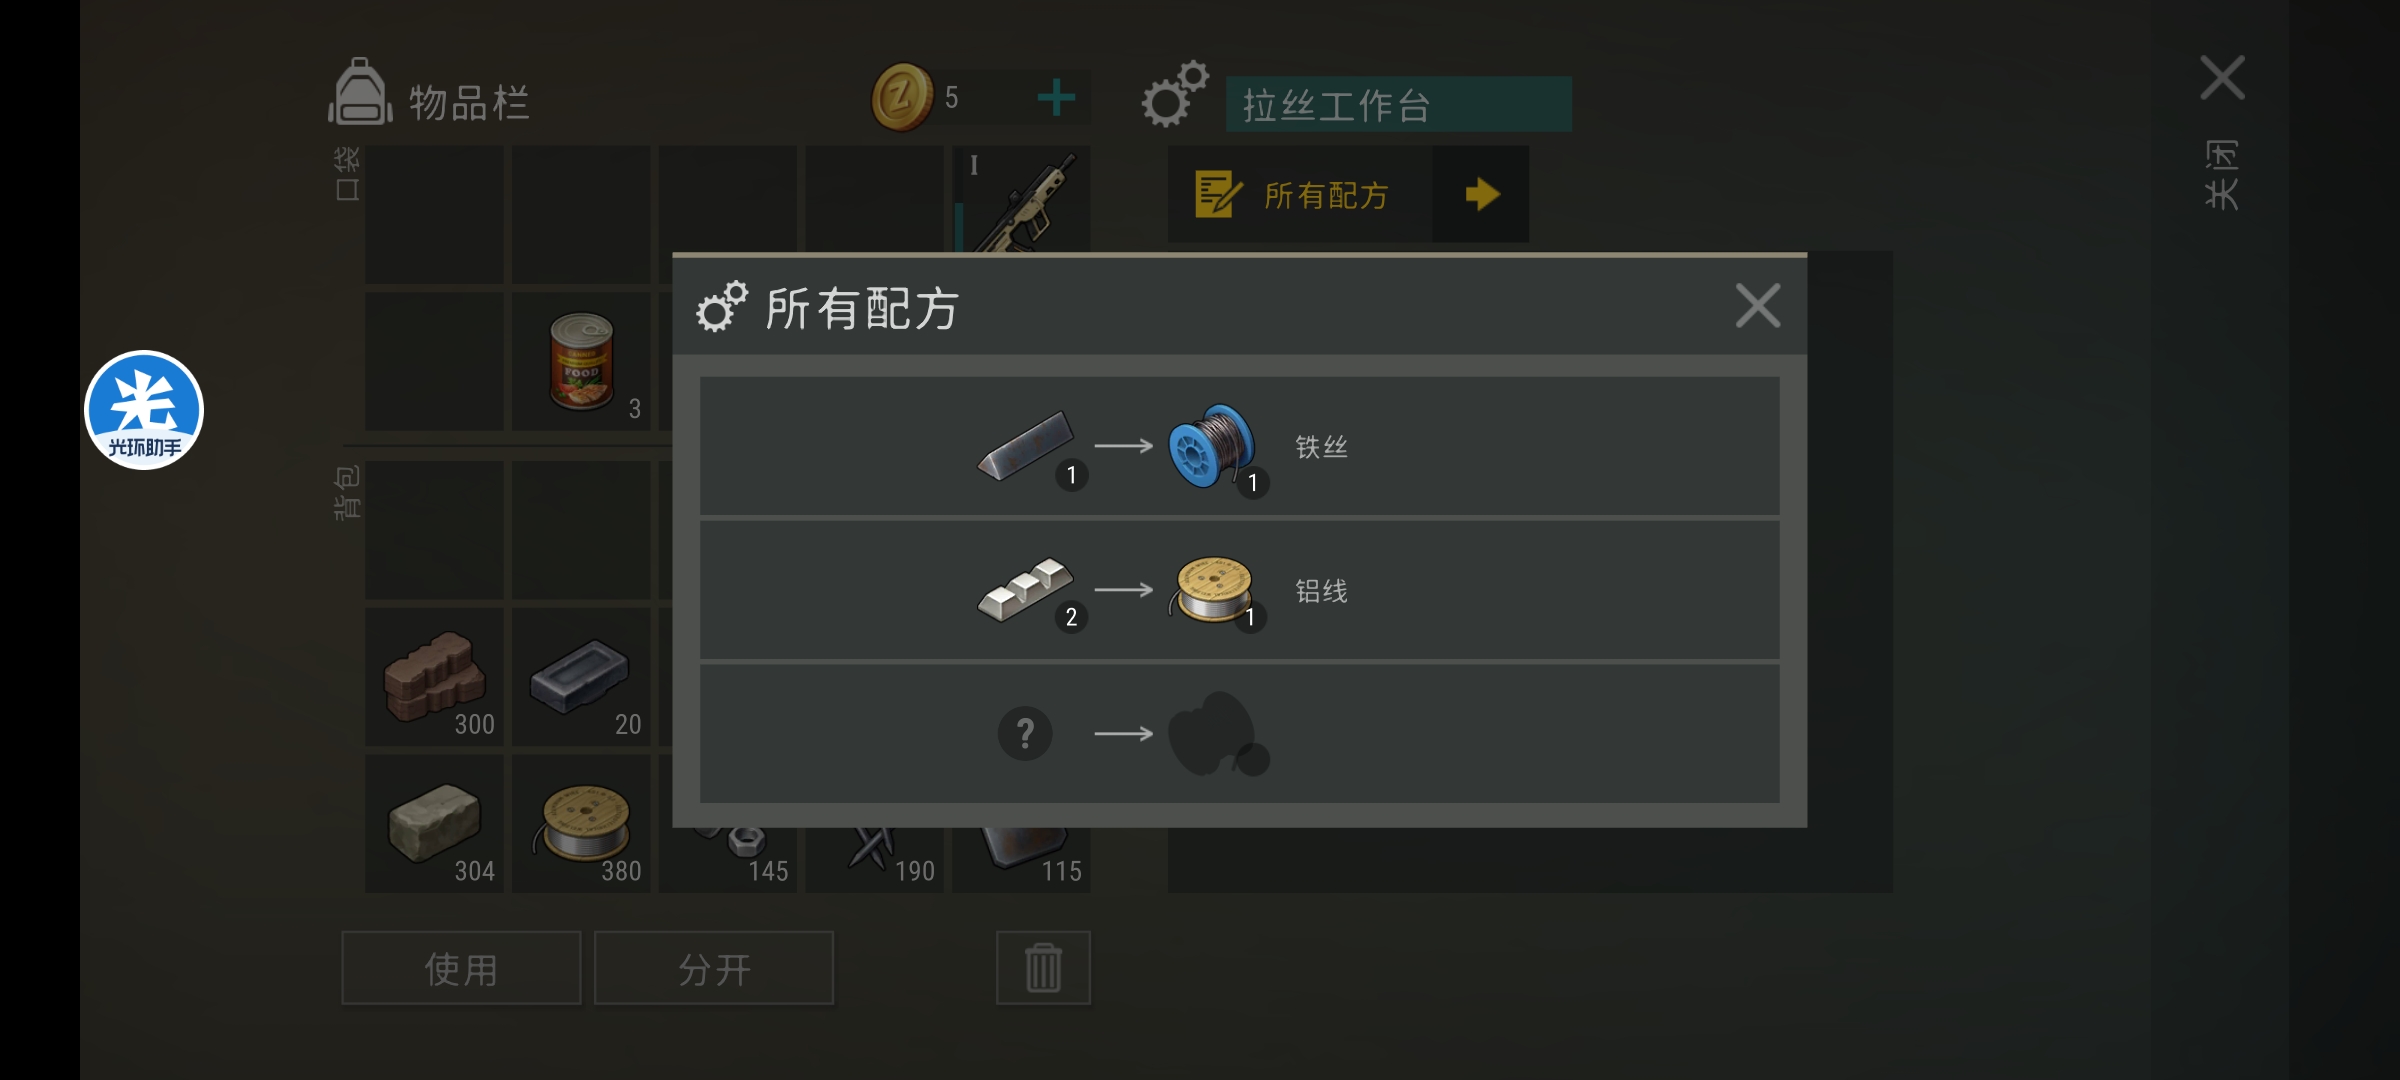
Task: Select the canned food item
Action: [582, 362]
